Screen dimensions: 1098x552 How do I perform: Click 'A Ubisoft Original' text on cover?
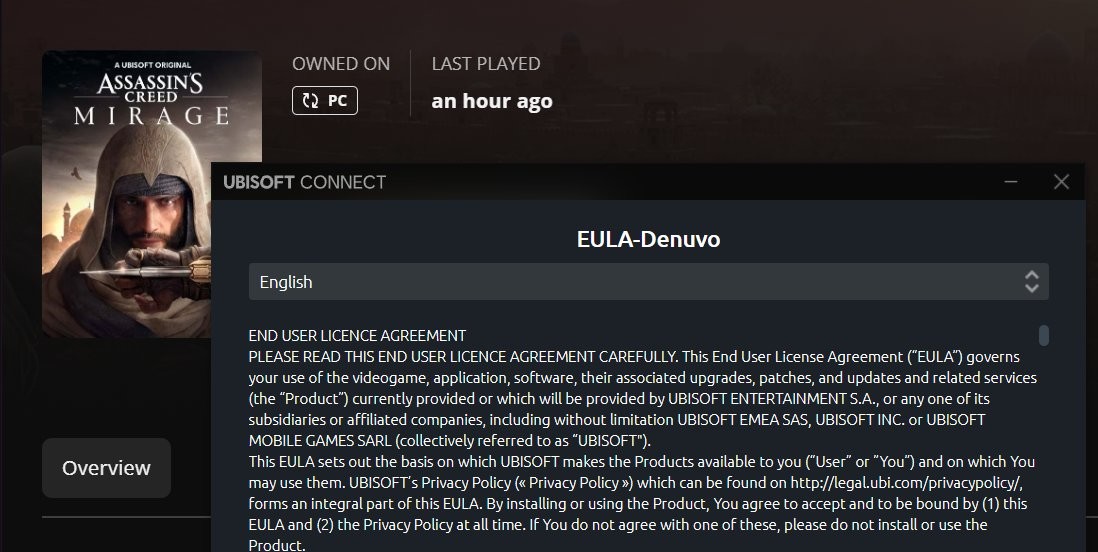[x=153, y=65]
